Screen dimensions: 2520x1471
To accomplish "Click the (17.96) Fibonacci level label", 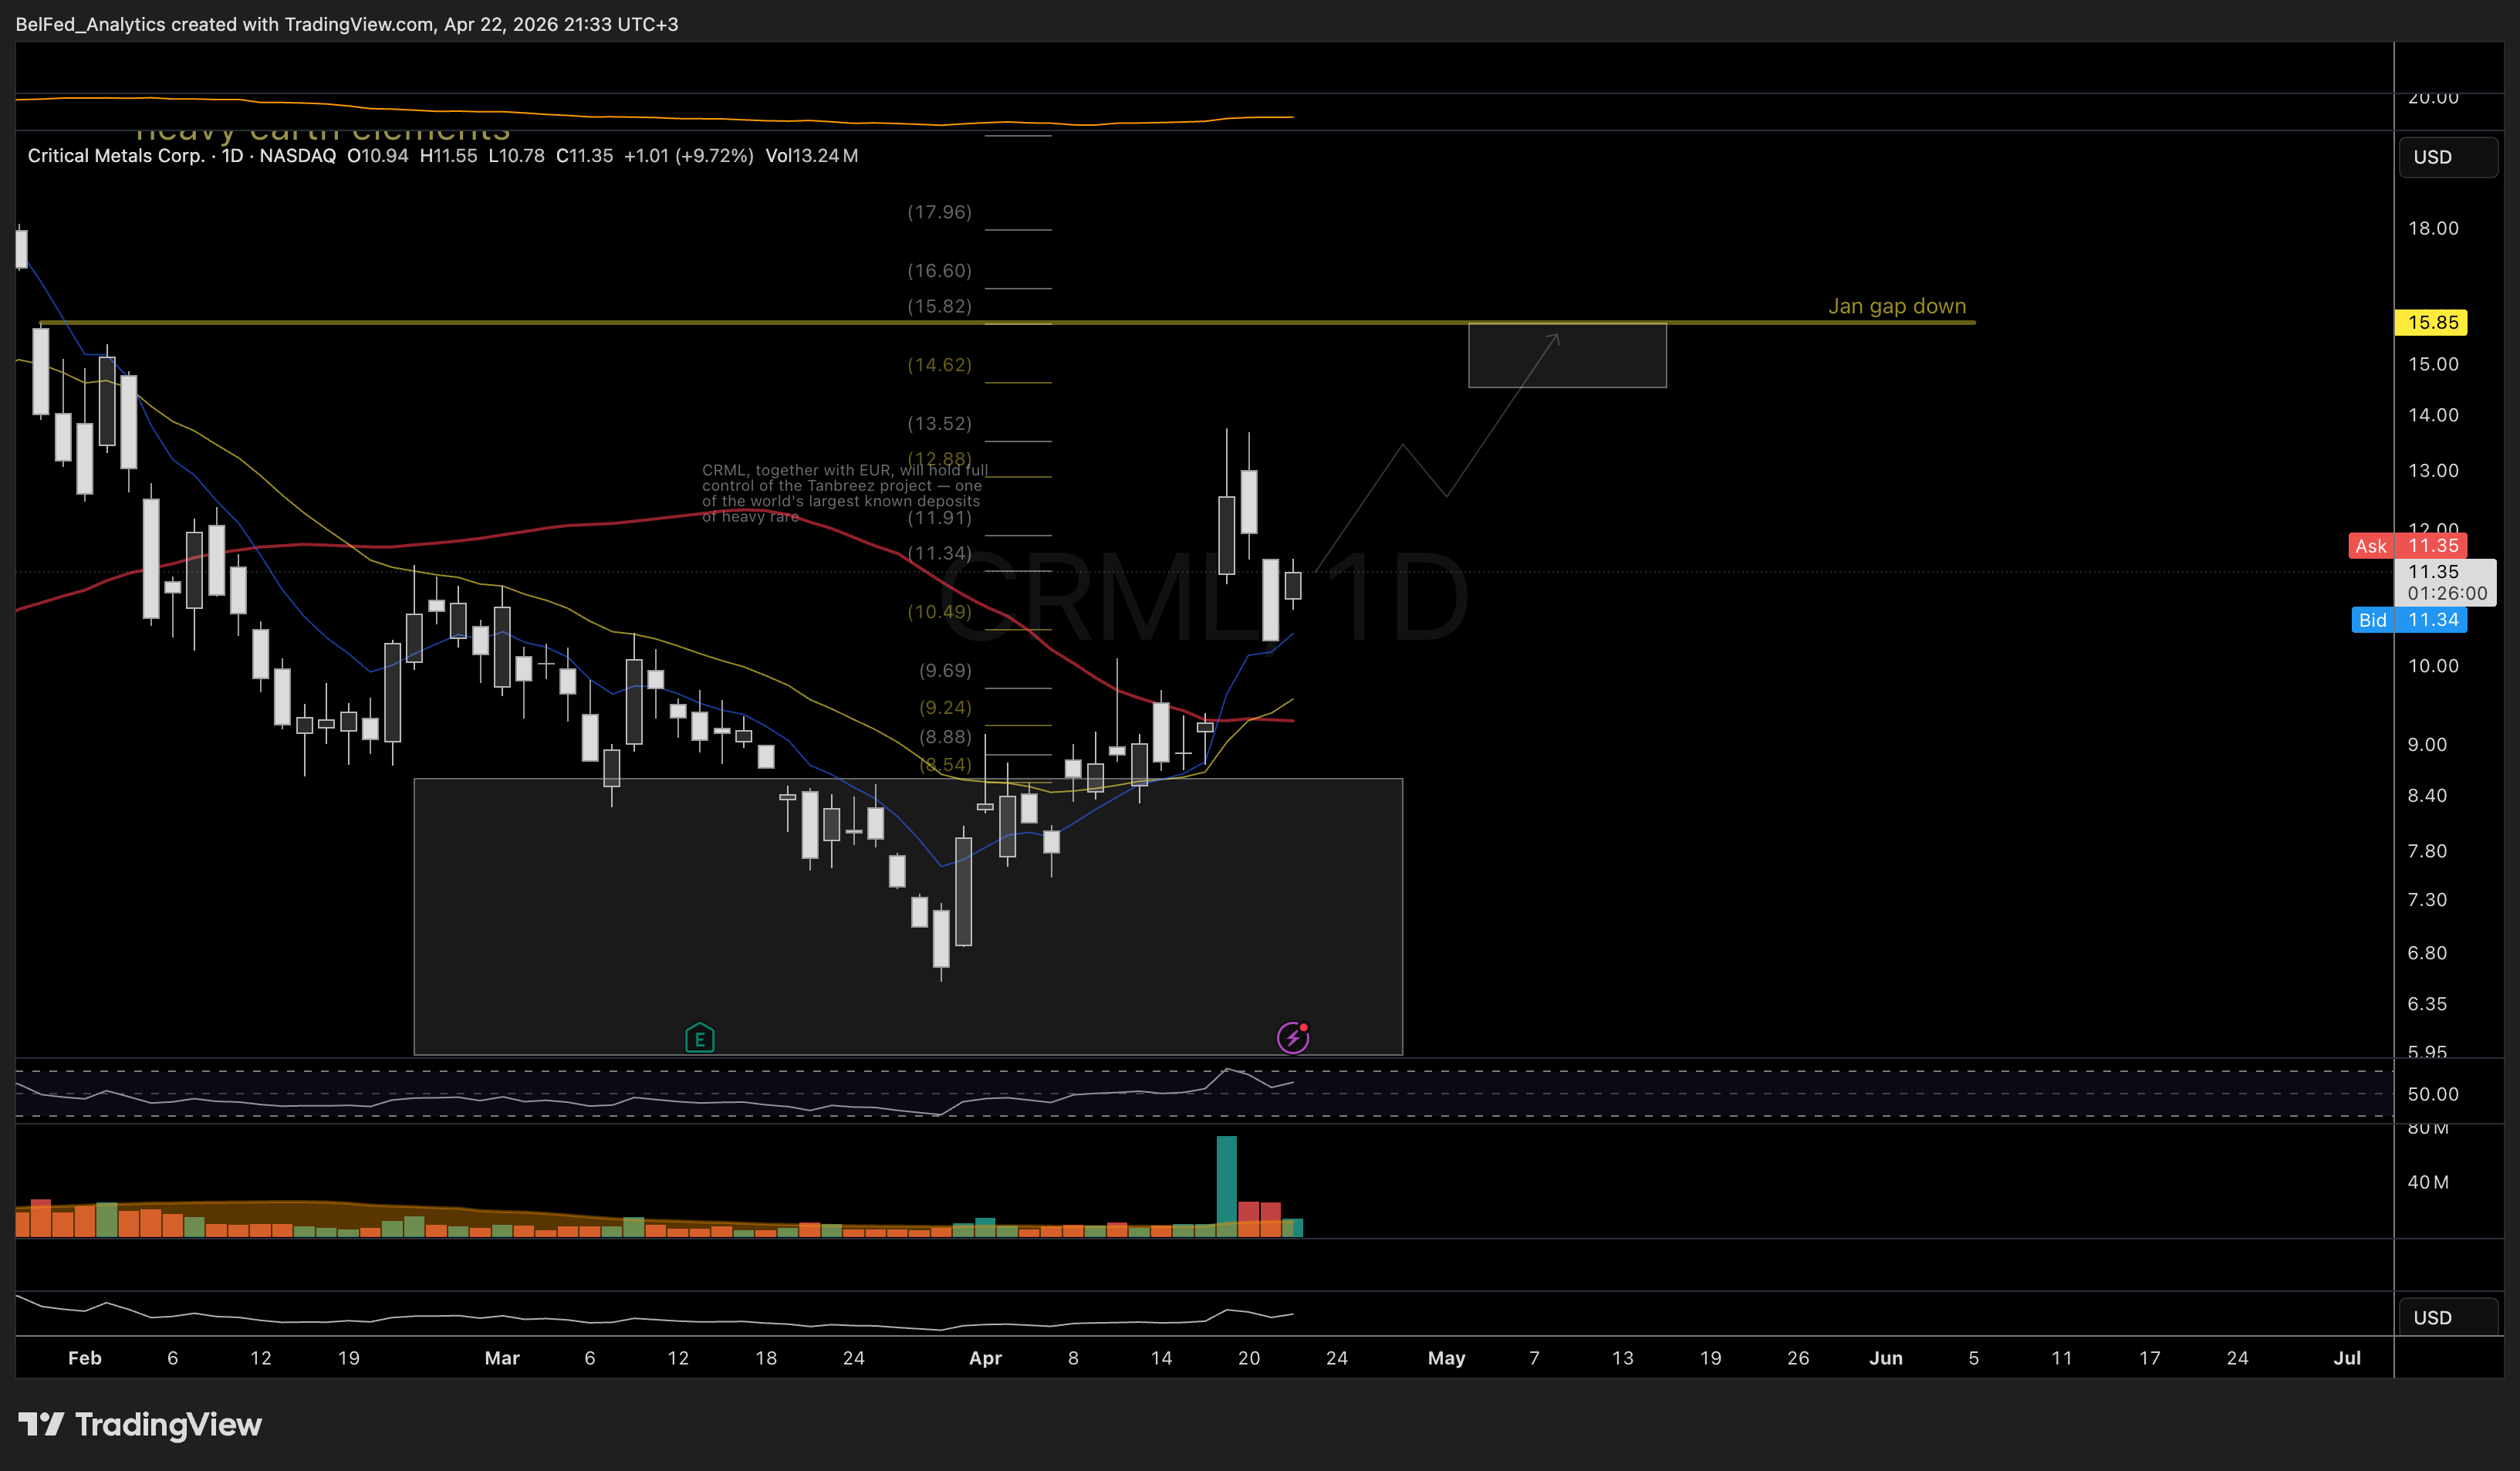I will tap(939, 212).
